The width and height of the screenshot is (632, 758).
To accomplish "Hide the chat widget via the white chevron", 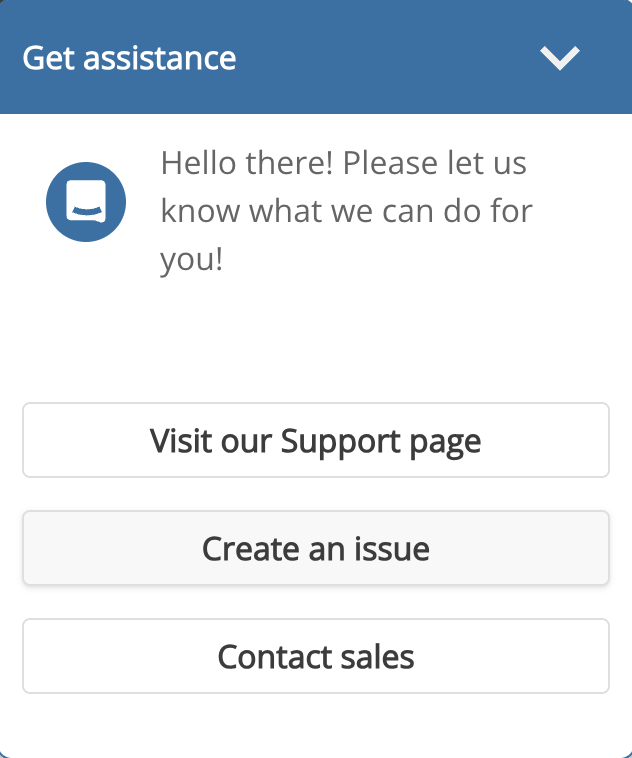I will (x=559, y=58).
